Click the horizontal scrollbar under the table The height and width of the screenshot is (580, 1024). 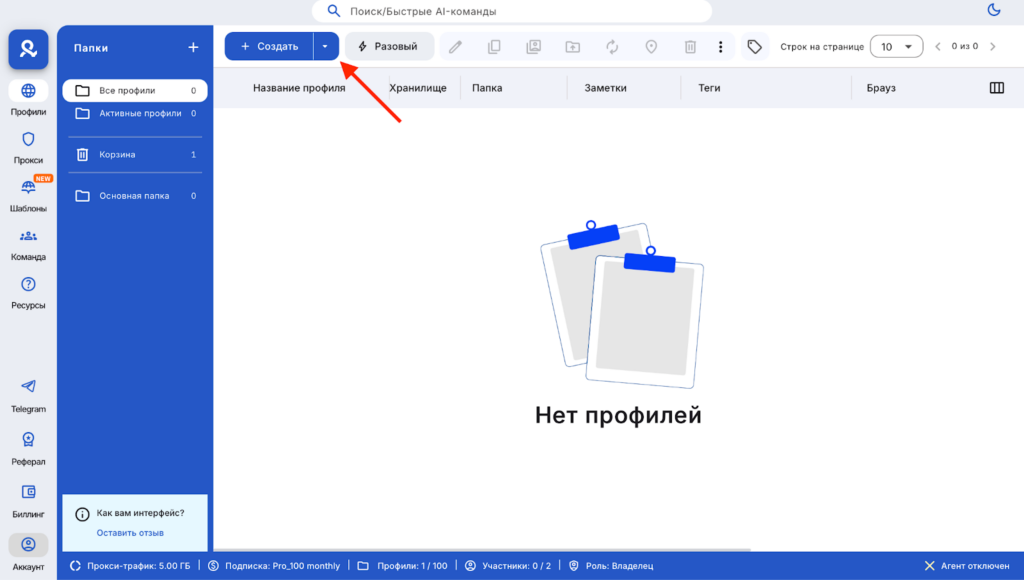click(x=482, y=550)
